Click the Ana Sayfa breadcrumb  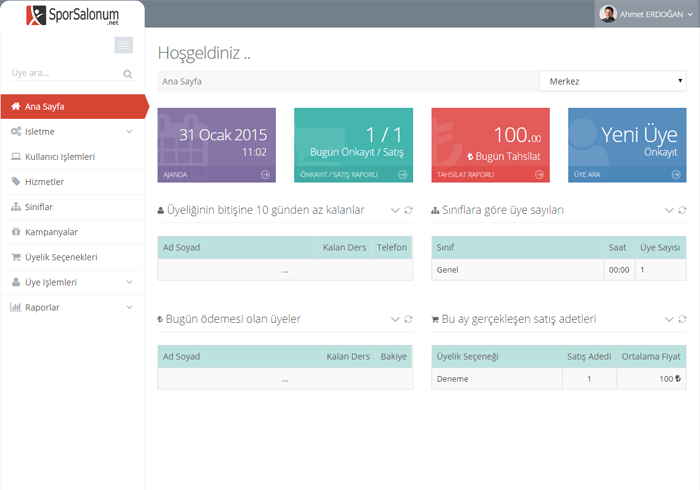tap(182, 81)
